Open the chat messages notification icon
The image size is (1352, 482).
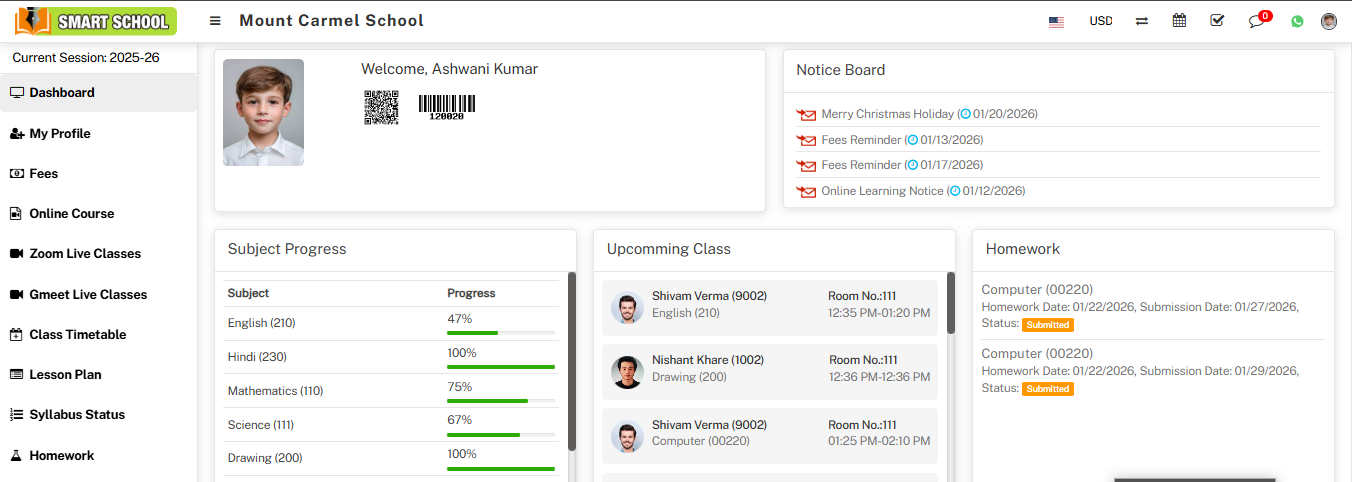(x=1257, y=21)
